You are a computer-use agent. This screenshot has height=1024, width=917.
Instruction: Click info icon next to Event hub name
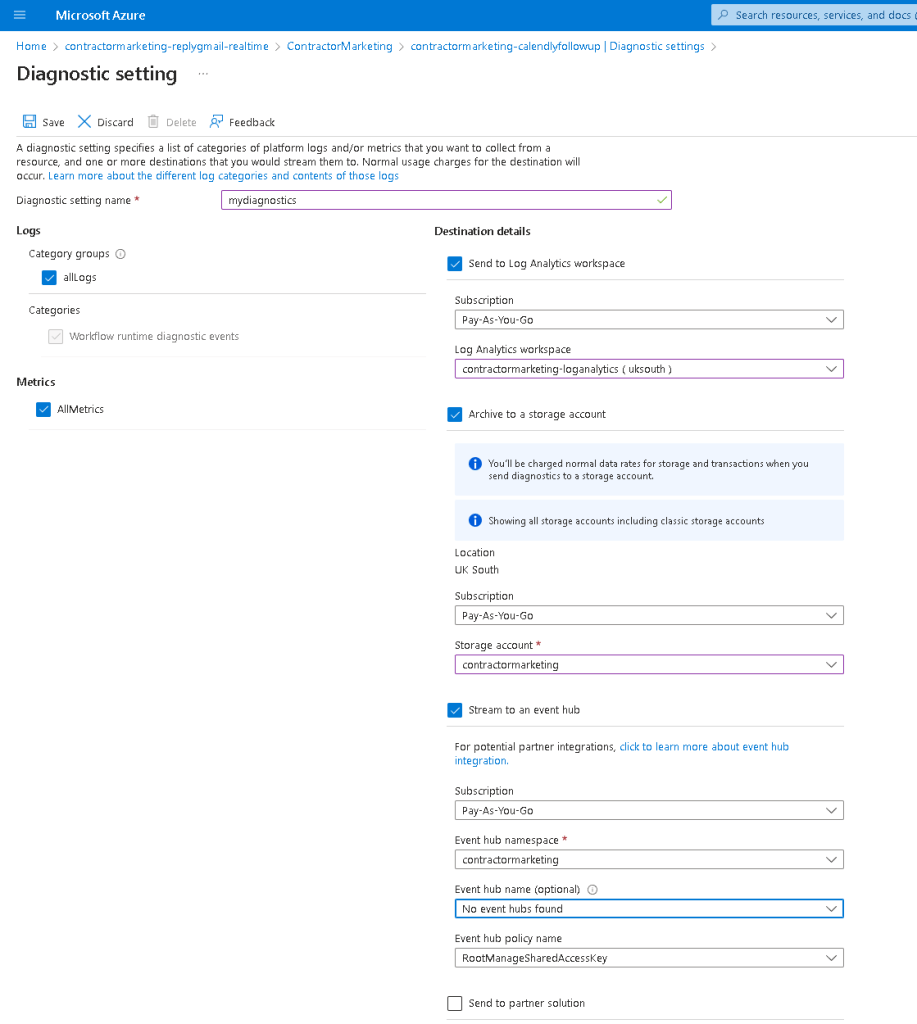pyautogui.click(x=592, y=889)
